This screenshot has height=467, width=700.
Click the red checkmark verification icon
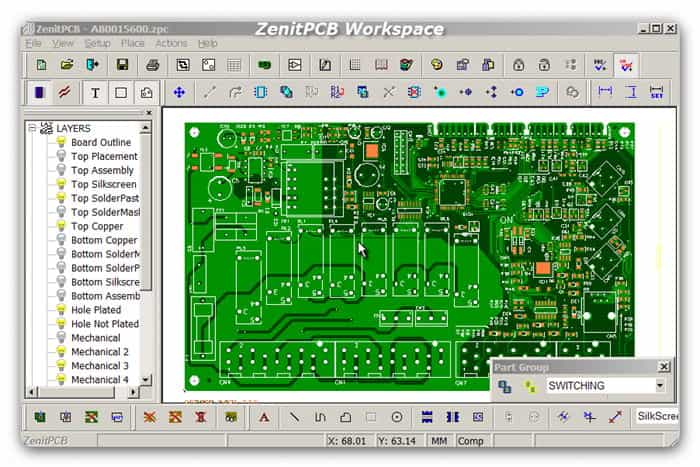(626, 66)
